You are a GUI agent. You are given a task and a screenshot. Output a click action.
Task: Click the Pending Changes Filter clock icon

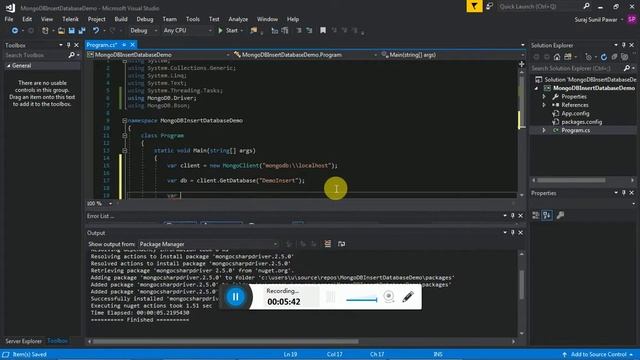[x=588, y=57]
